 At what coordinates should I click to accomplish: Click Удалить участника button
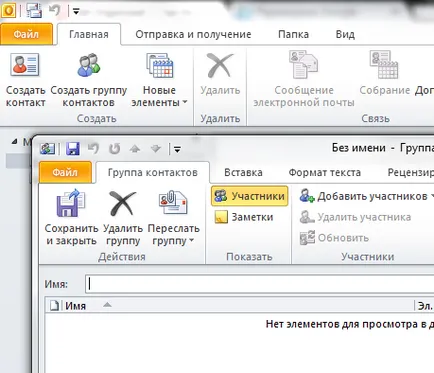pos(355,217)
